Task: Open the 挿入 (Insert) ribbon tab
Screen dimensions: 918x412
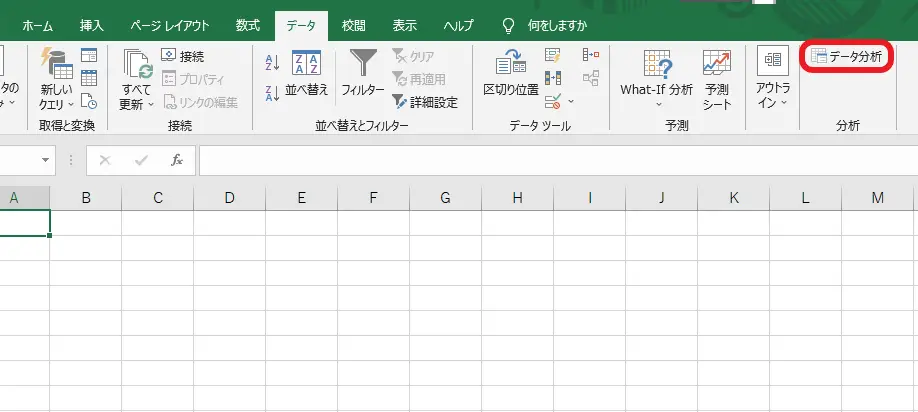Action: click(92, 24)
